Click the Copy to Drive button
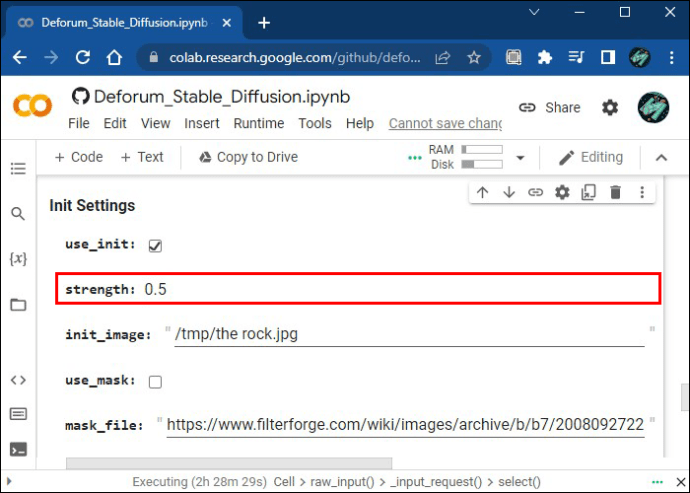 pyautogui.click(x=249, y=157)
